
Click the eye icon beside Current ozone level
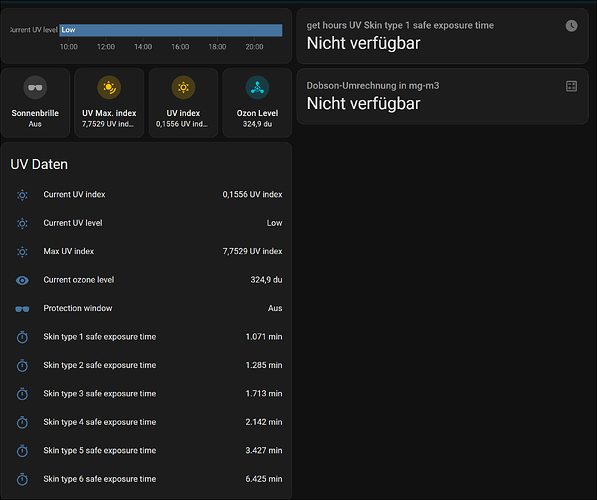coord(22,280)
